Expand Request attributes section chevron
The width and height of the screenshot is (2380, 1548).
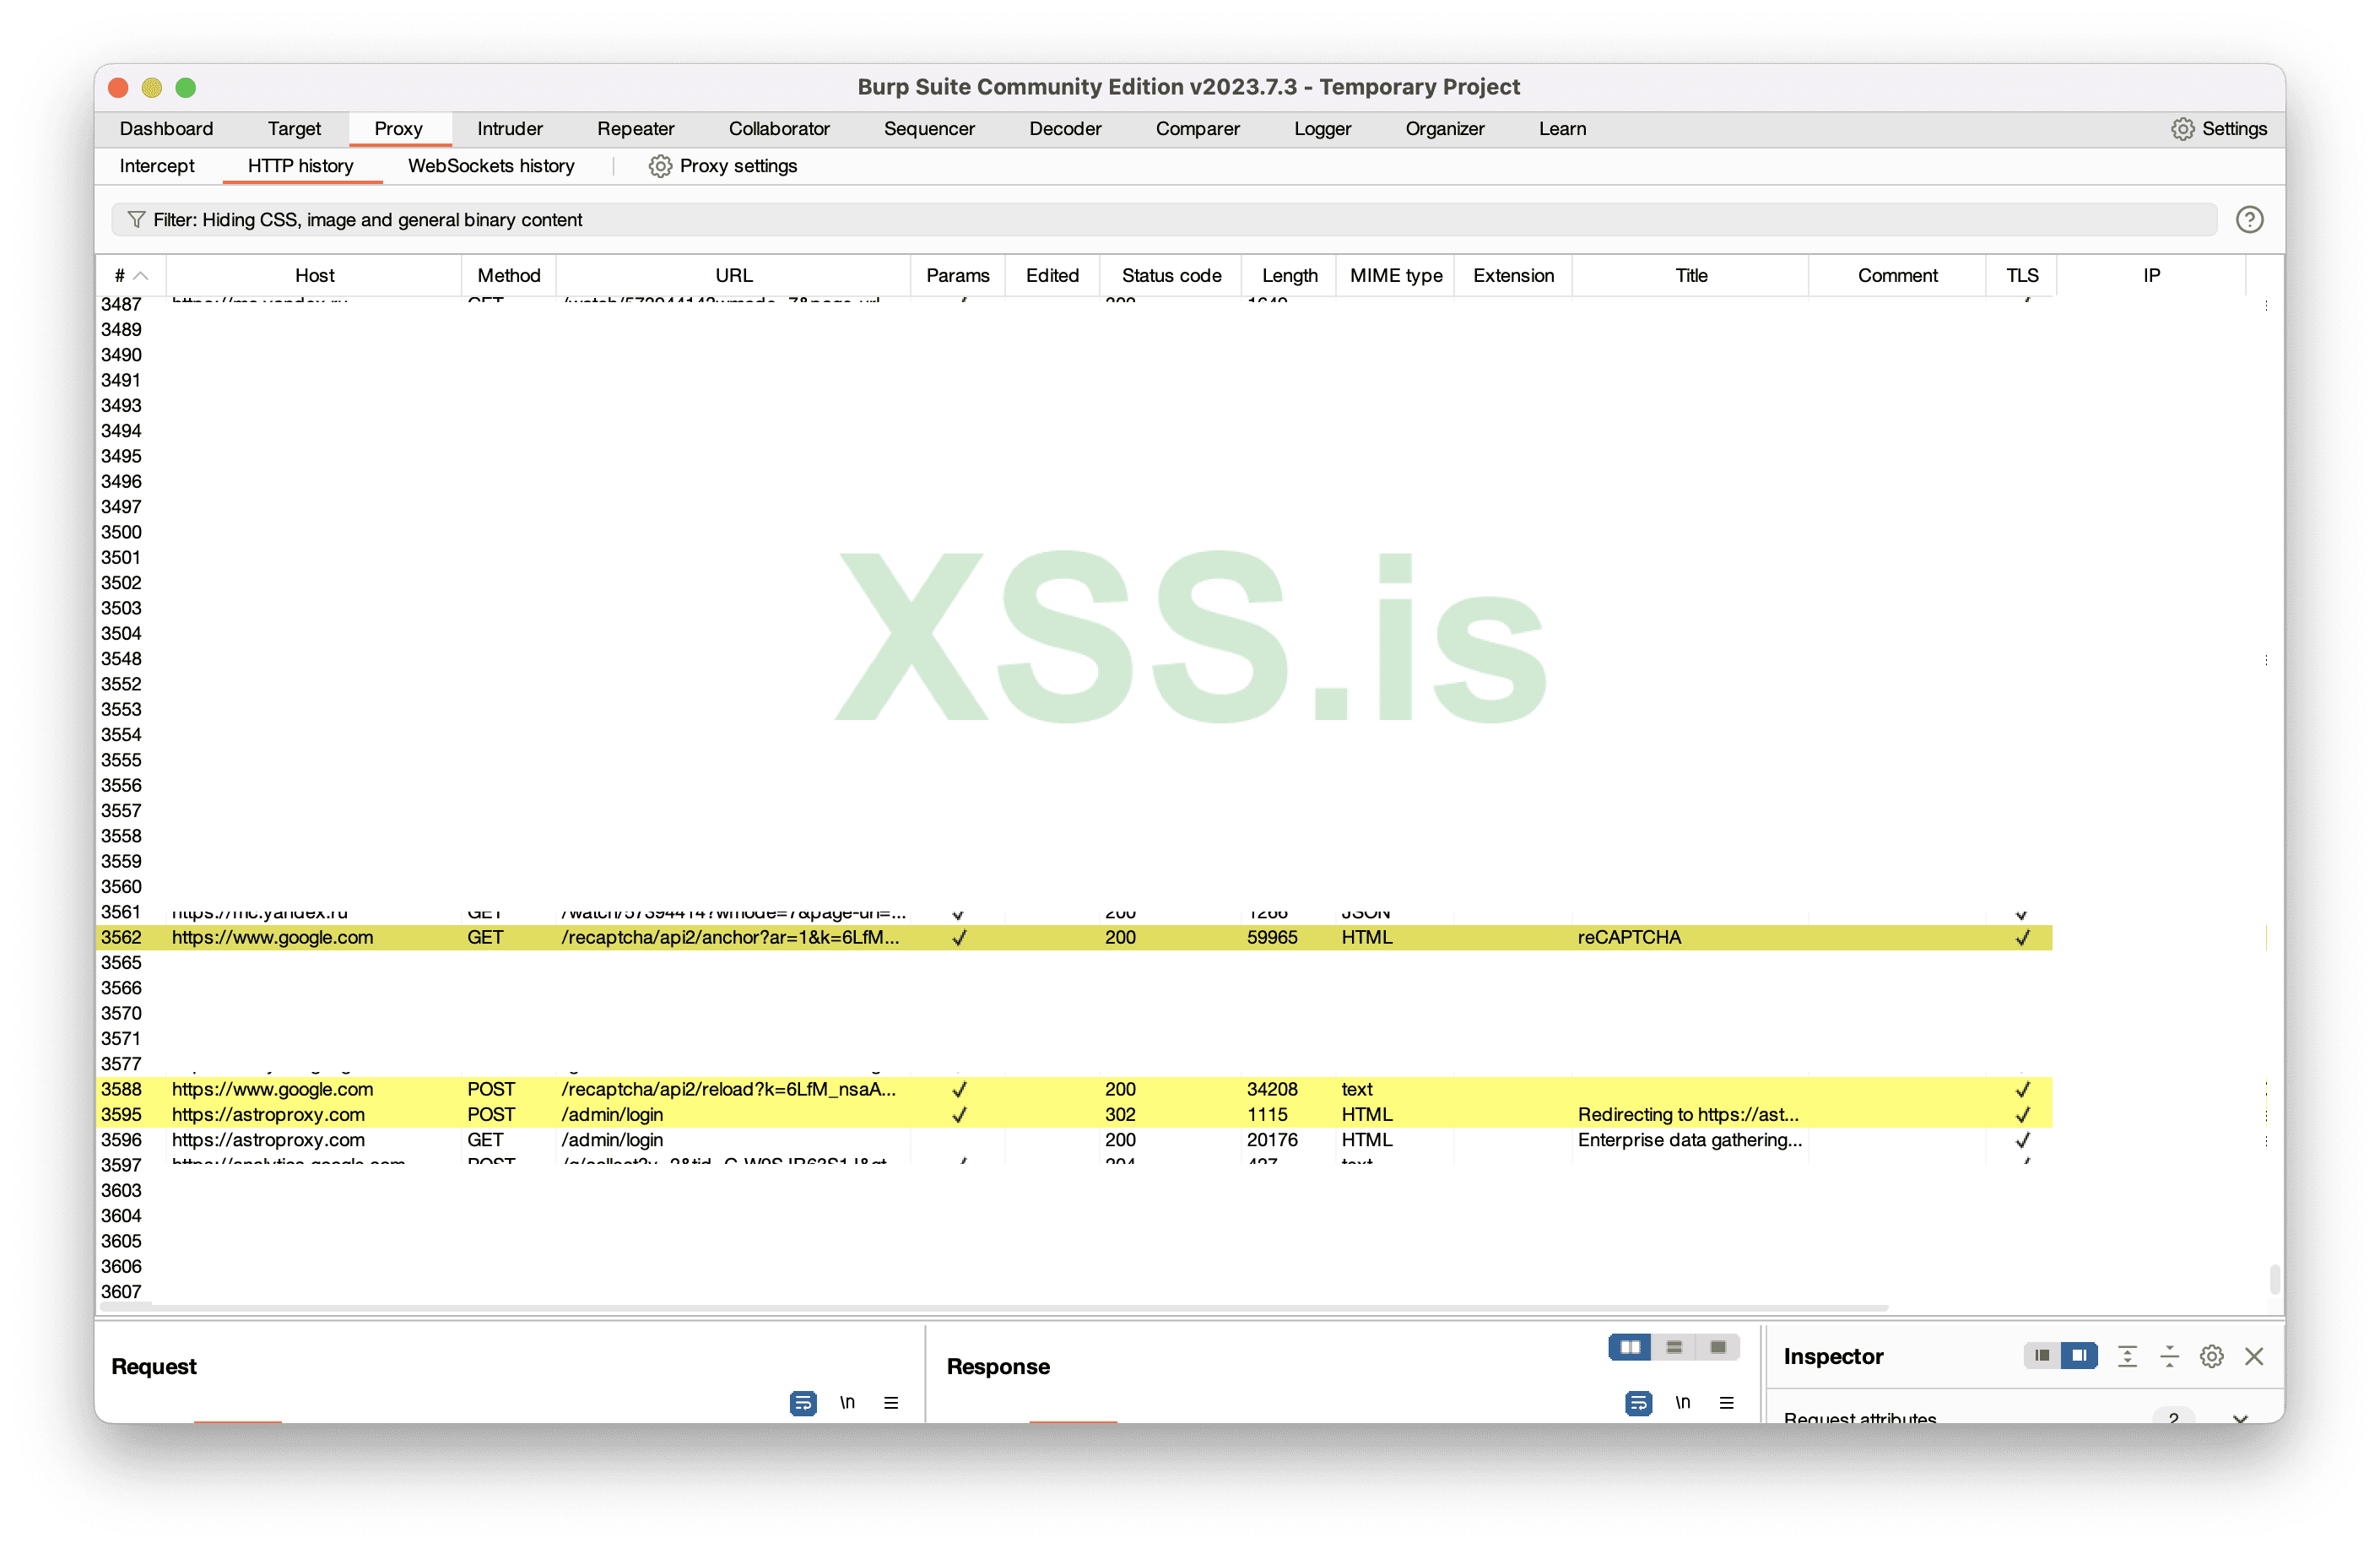coord(2239,1417)
